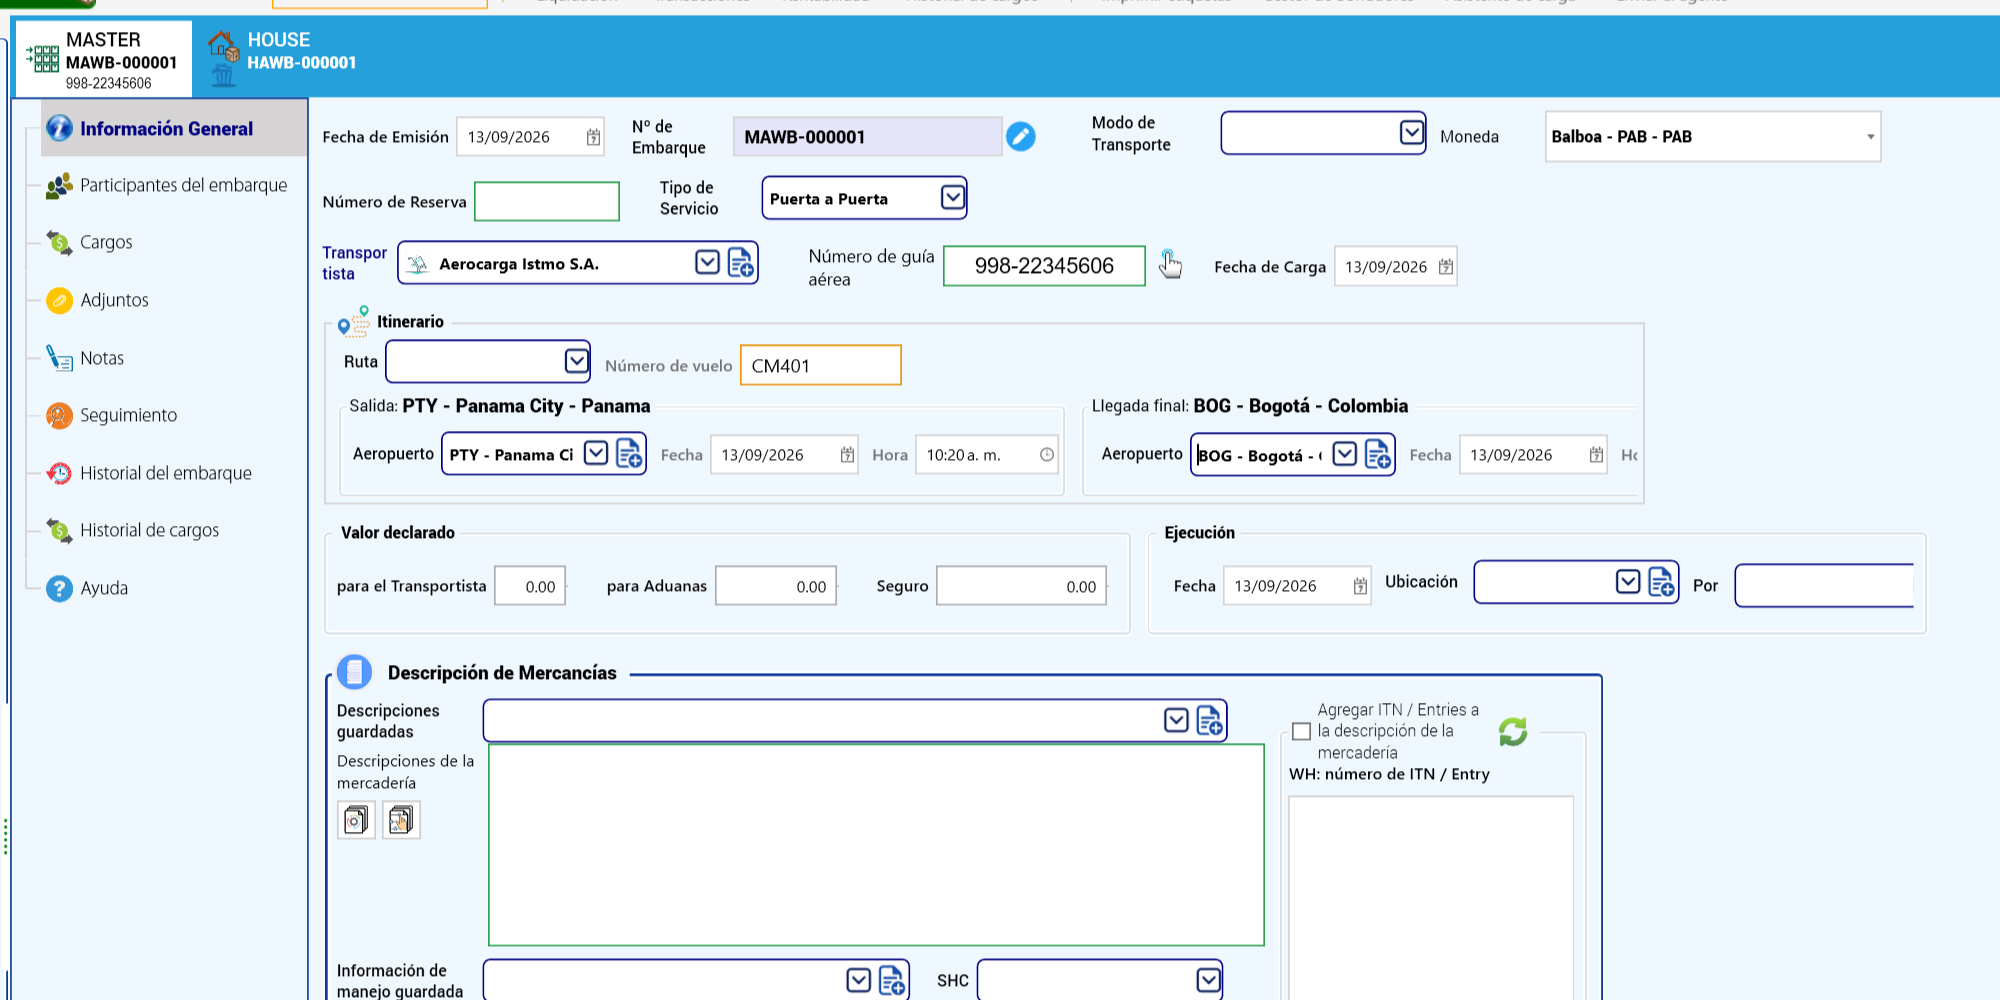Add new saved handling information icon

(892, 980)
